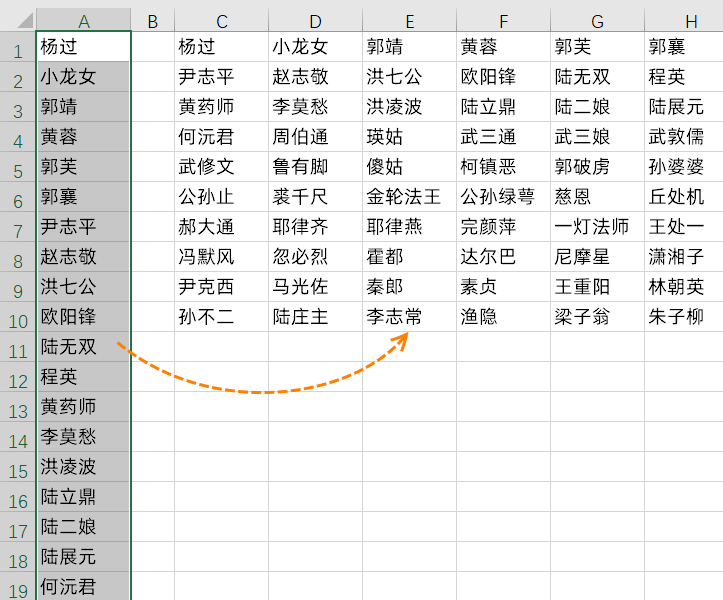Click cell C3 containing 黄药师
The height and width of the screenshot is (600, 723).
pos(222,107)
